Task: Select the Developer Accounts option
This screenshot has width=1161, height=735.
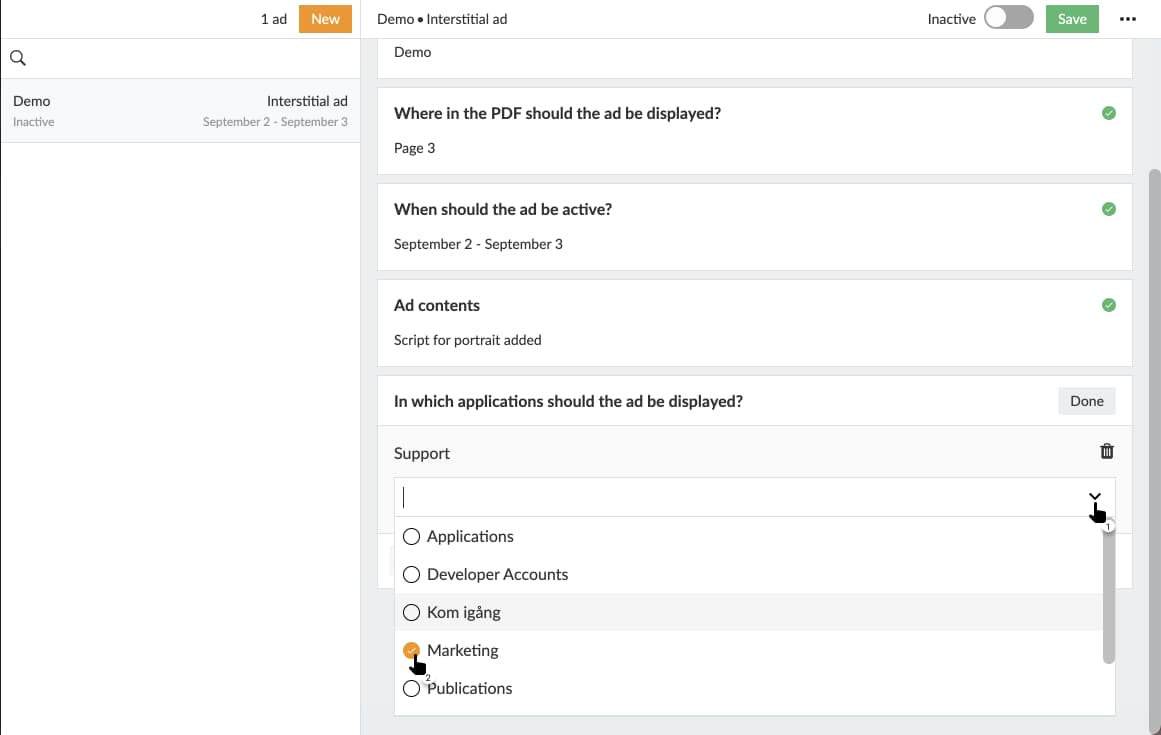Action: point(412,574)
